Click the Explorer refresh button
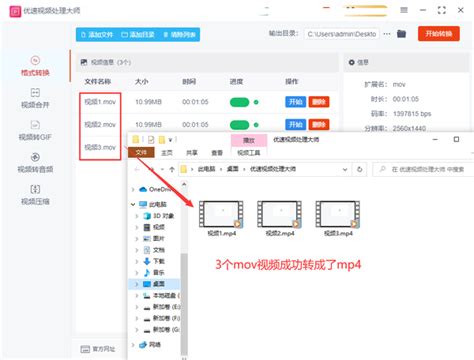The height and width of the screenshot is (360, 474). pos(359,169)
